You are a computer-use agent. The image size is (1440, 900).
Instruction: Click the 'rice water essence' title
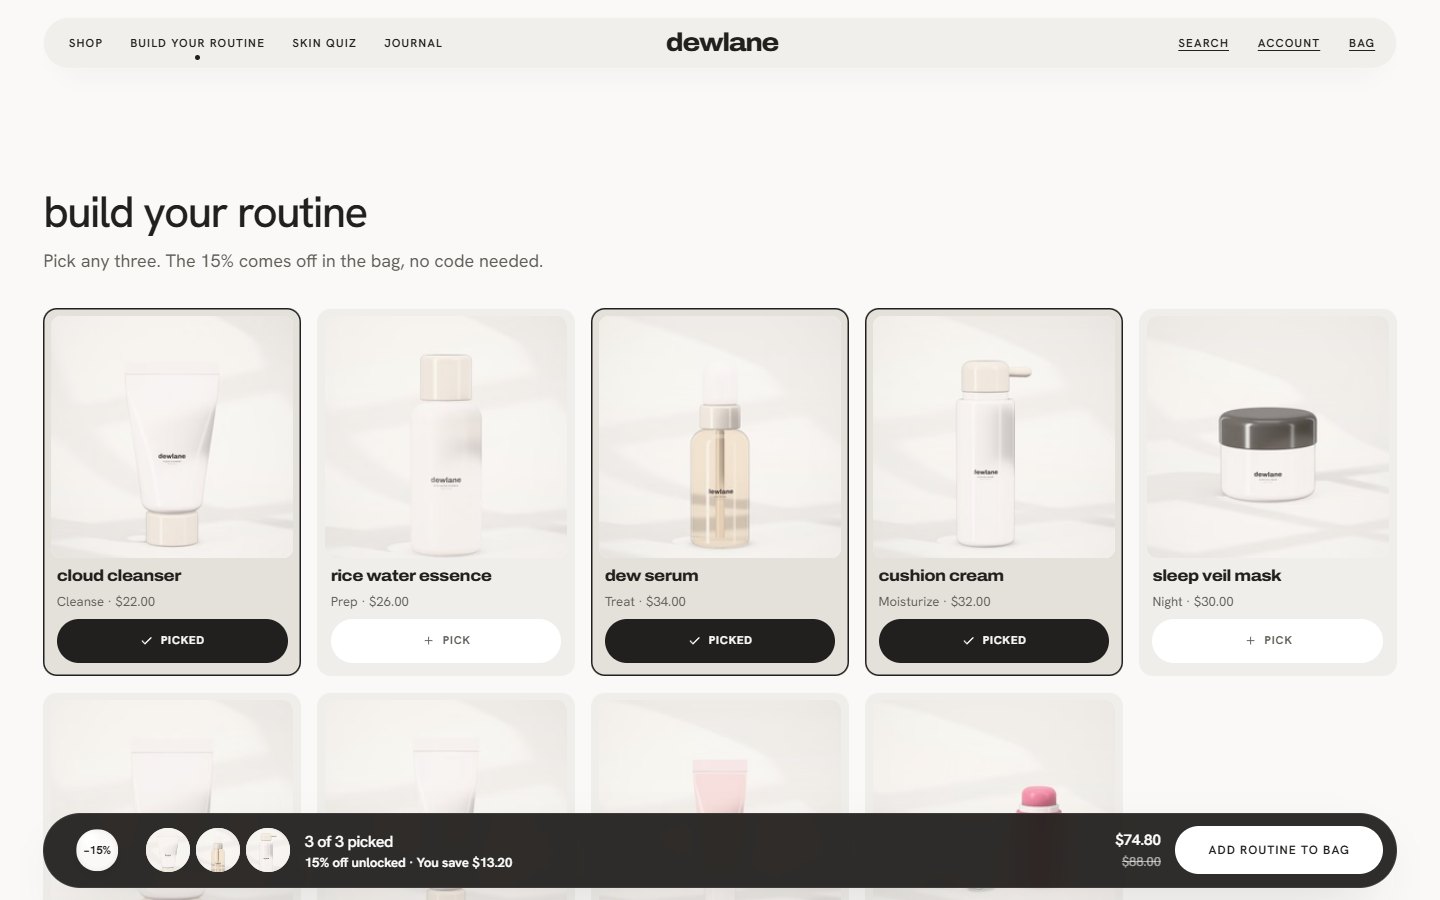pyautogui.click(x=411, y=576)
